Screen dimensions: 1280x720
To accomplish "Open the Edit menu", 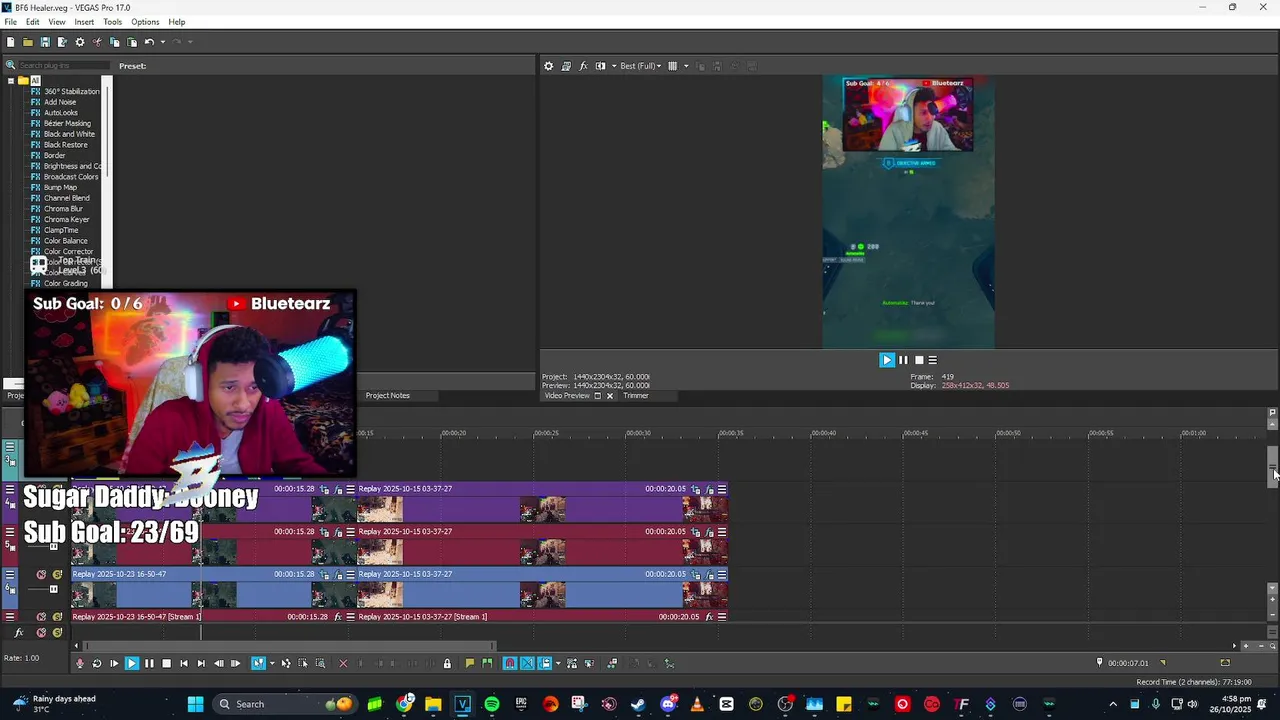I will pyautogui.click(x=33, y=22).
